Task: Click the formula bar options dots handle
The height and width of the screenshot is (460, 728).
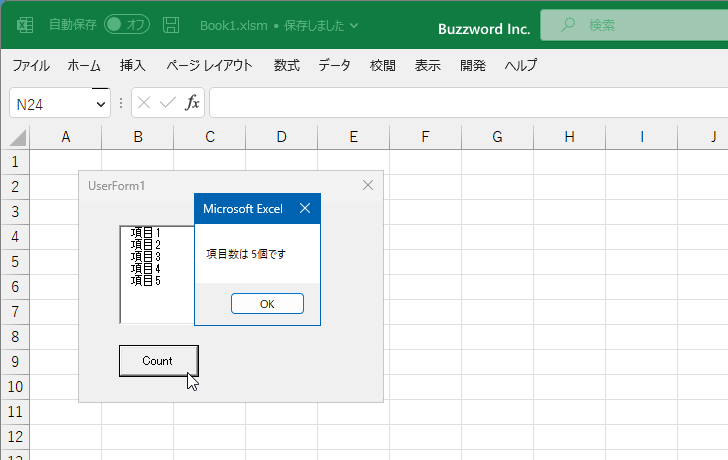Action: pyautogui.click(x=121, y=103)
